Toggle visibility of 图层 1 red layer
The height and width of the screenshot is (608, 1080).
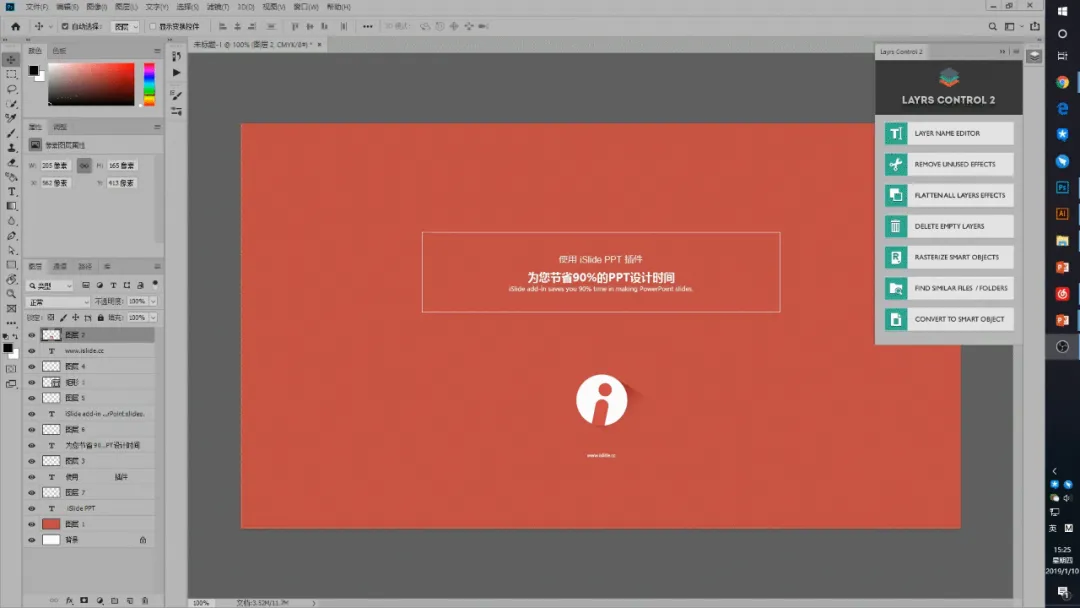pos(32,524)
